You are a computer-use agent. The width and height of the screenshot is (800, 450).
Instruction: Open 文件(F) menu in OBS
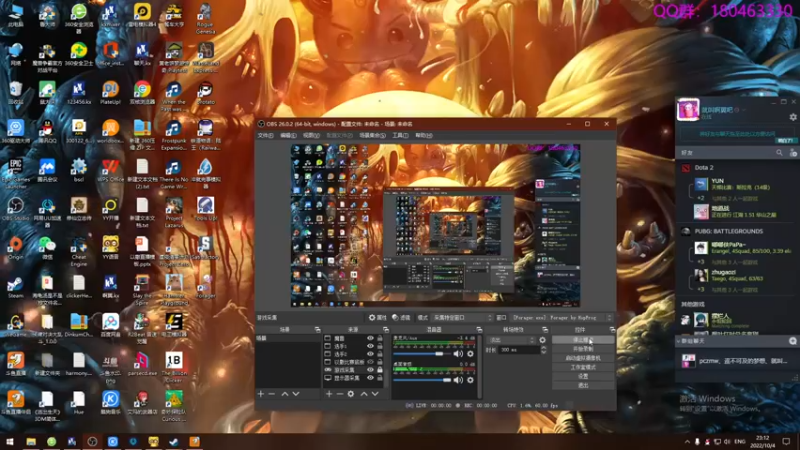tap(265, 135)
